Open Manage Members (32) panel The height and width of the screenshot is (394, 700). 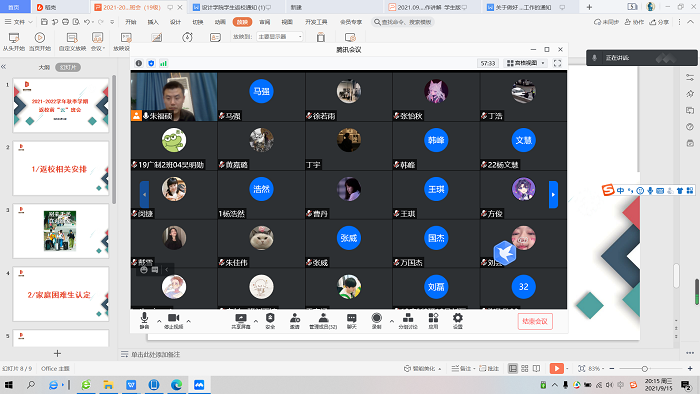click(x=323, y=321)
